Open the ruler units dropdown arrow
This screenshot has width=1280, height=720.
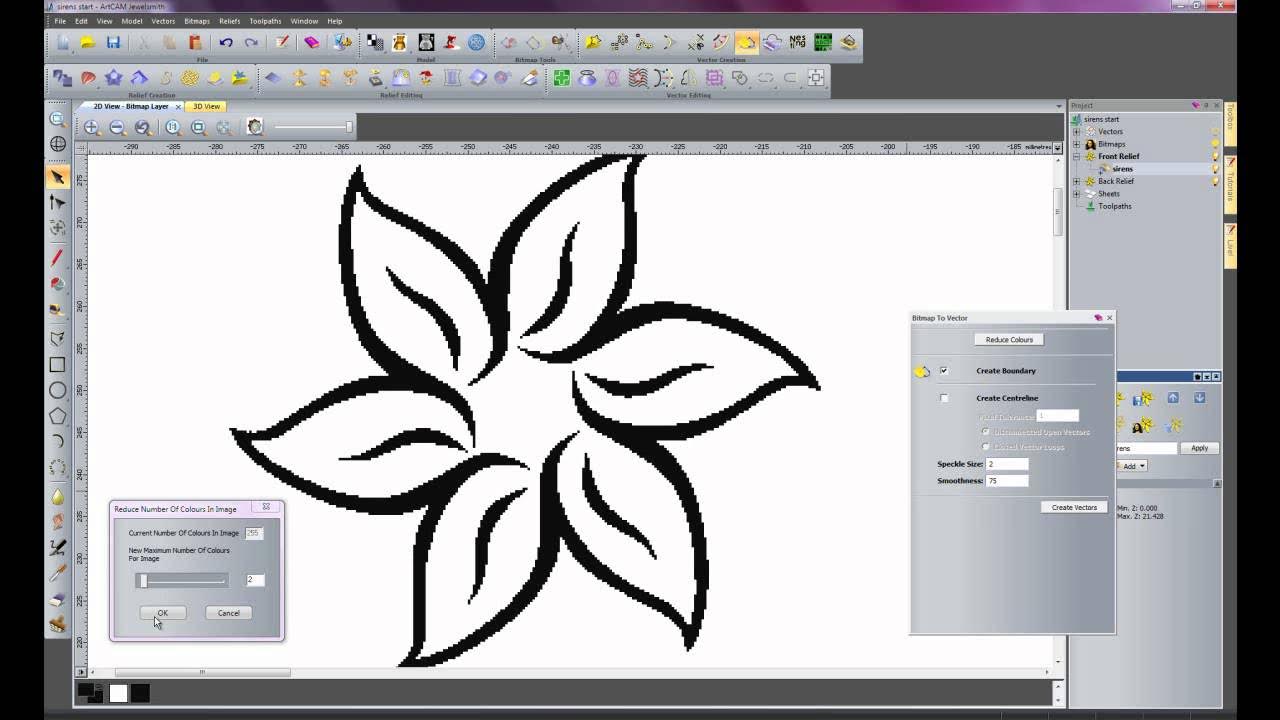pyautogui.click(x=1058, y=148)
